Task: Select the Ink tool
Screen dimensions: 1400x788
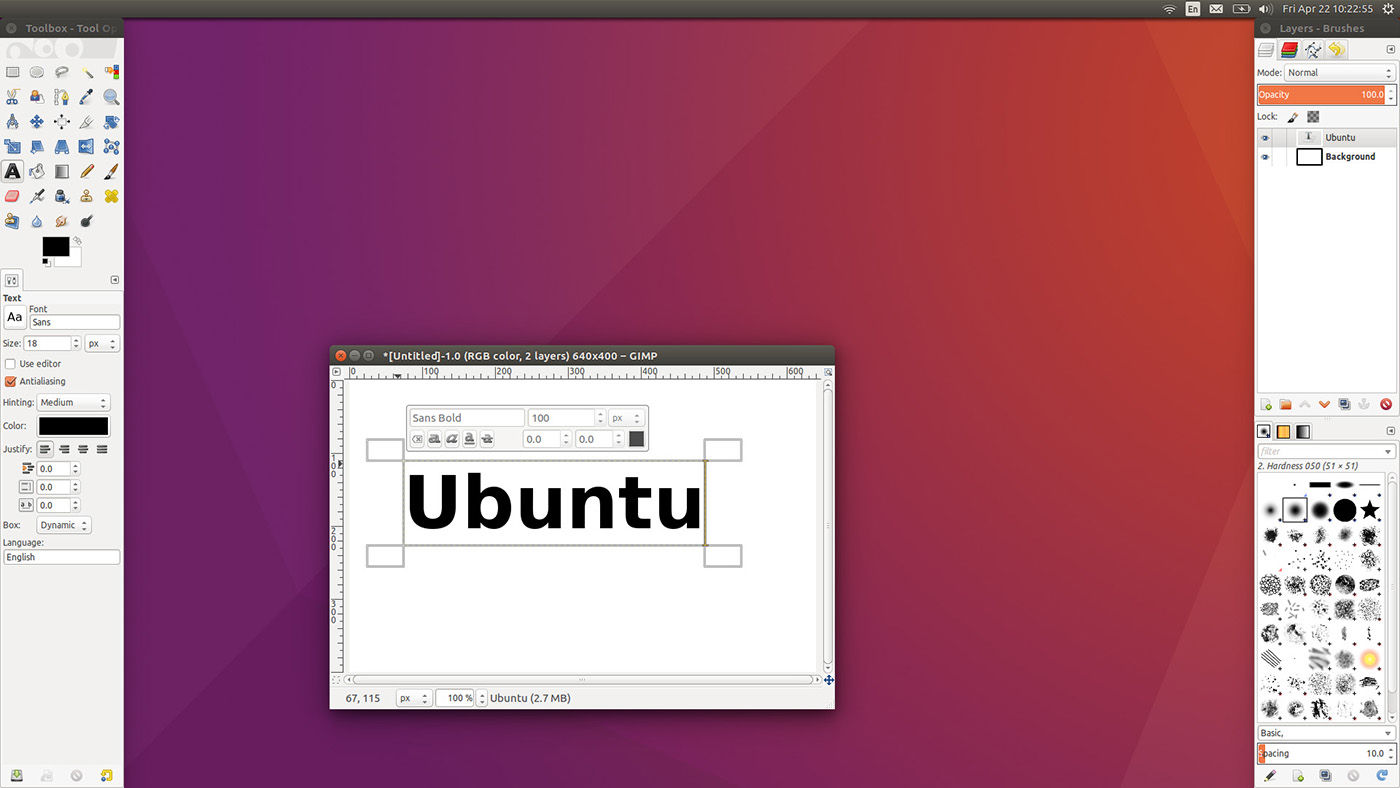Action: tap(62, 196)
